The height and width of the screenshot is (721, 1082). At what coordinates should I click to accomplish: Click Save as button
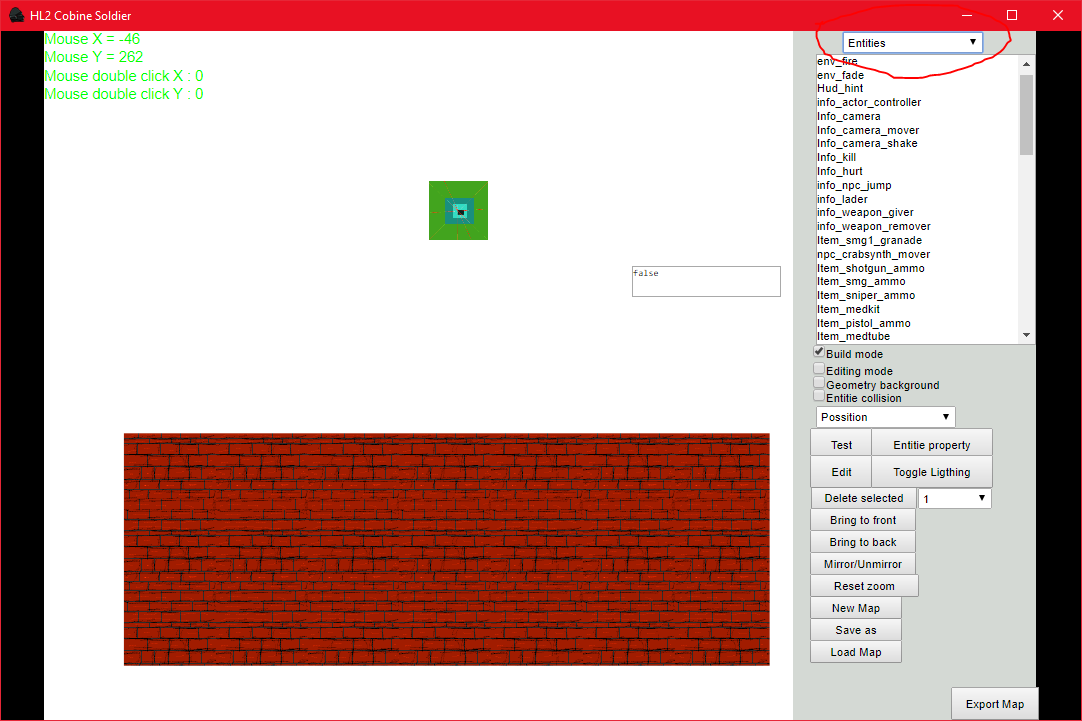pos(856,630)
